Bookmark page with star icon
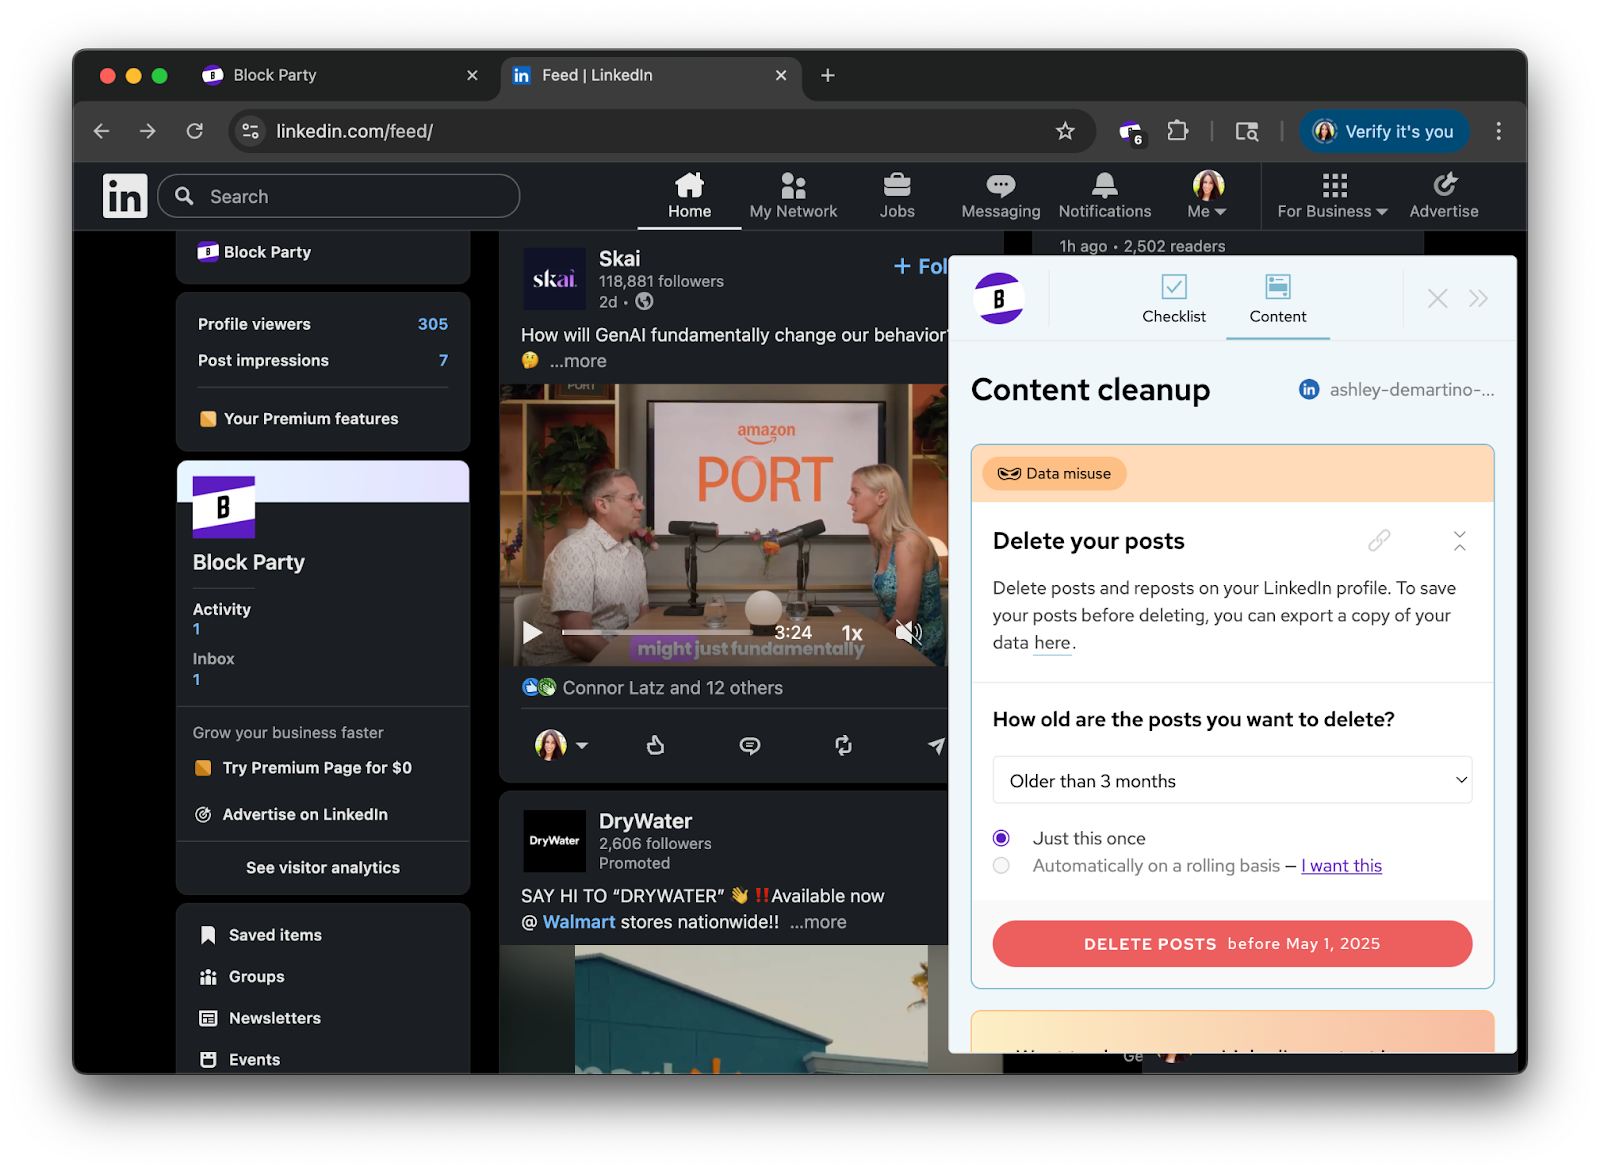Viewport: 1600px width, 1170px height. click(x=1065, y=131)
